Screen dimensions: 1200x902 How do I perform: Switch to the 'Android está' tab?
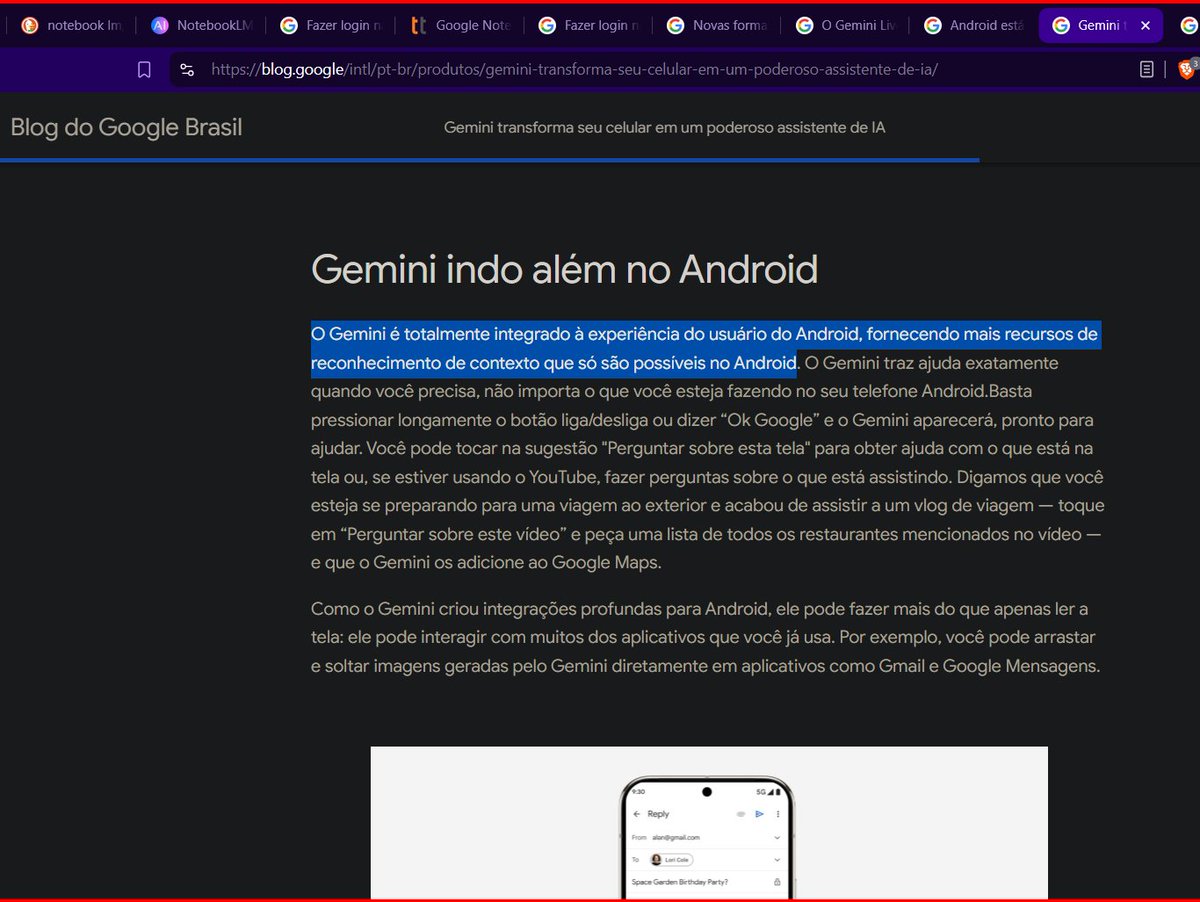click(973, 26)
